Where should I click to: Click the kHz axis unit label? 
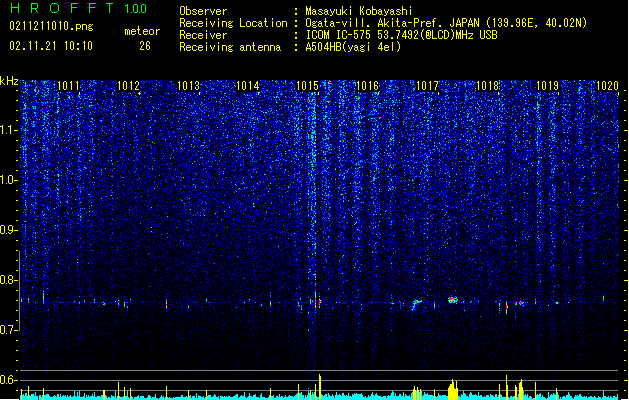click(x=9, y=81)
